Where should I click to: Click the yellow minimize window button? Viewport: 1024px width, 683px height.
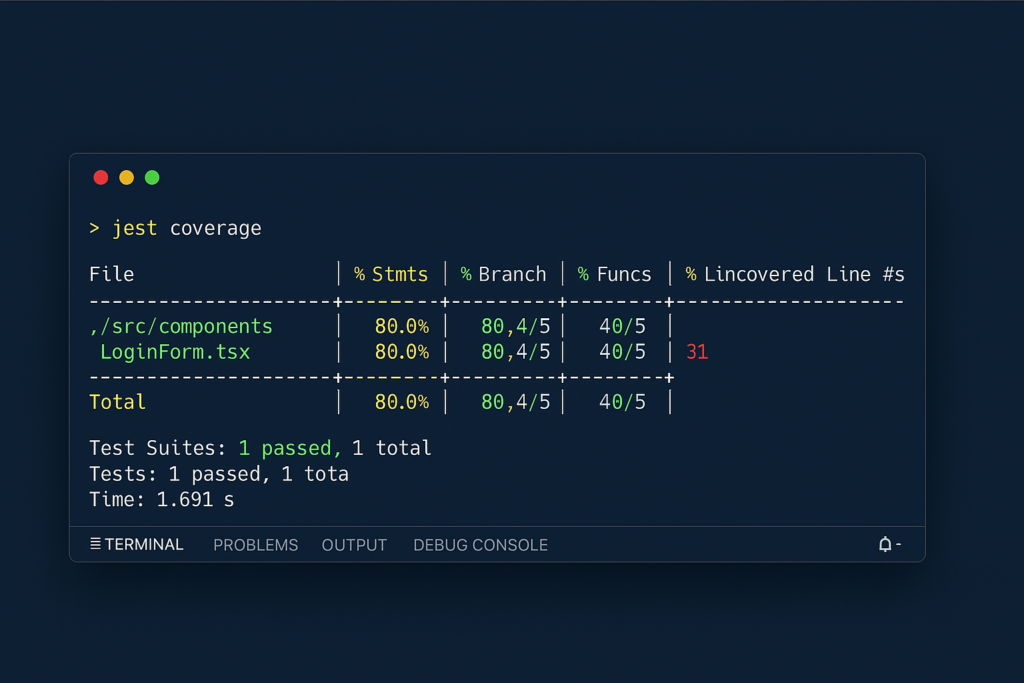(x=126, y=178)
